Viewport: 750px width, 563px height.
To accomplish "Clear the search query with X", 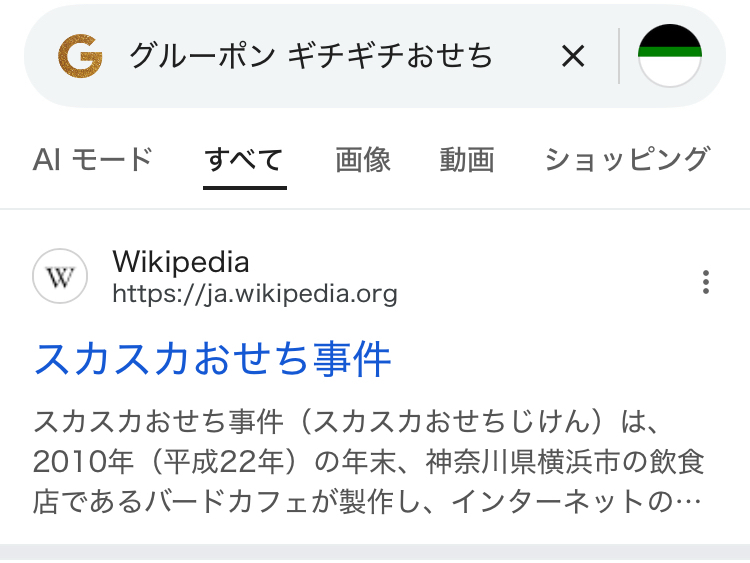I will (x=572, y=57).
